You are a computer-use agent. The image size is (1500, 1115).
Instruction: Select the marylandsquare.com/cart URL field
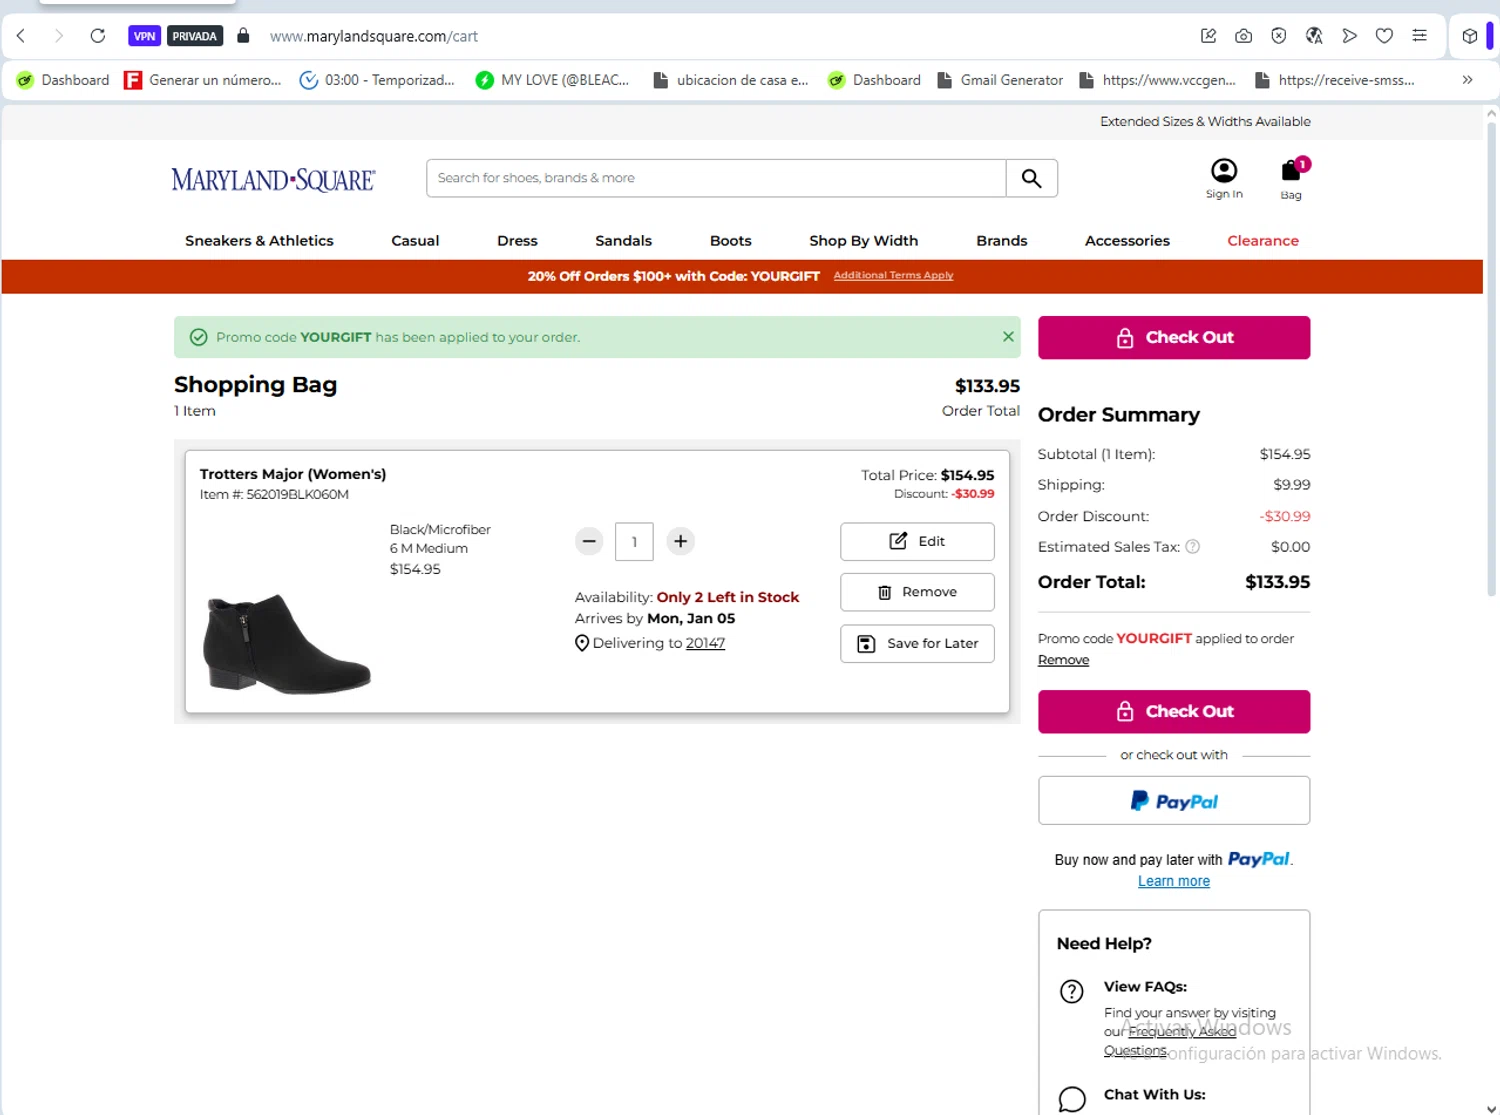[374, 36]
